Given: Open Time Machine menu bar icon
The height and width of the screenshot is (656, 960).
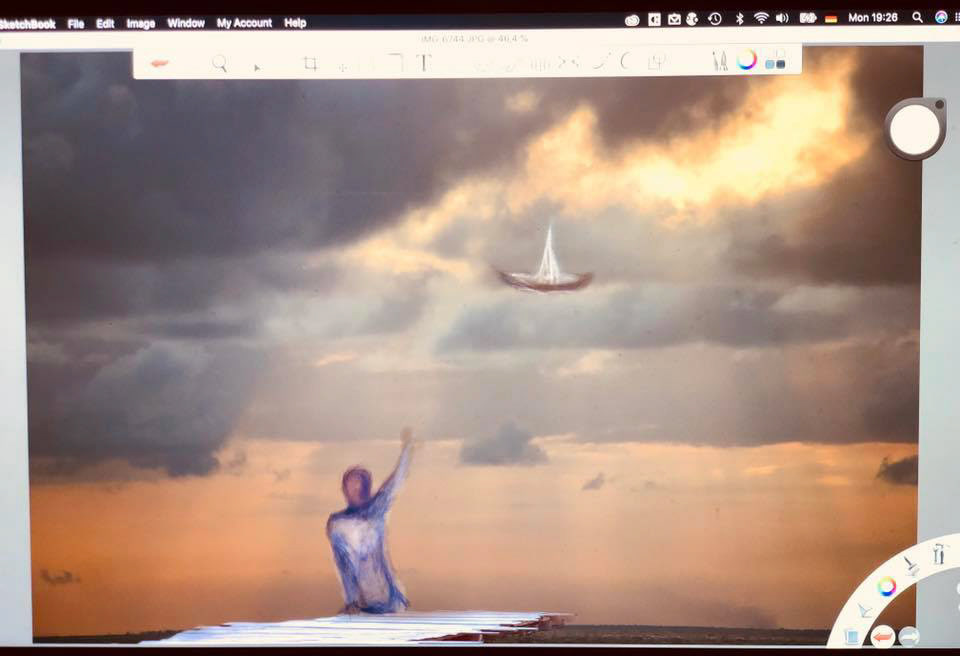Looking at the screenshot, I should [x=714, y=19].
